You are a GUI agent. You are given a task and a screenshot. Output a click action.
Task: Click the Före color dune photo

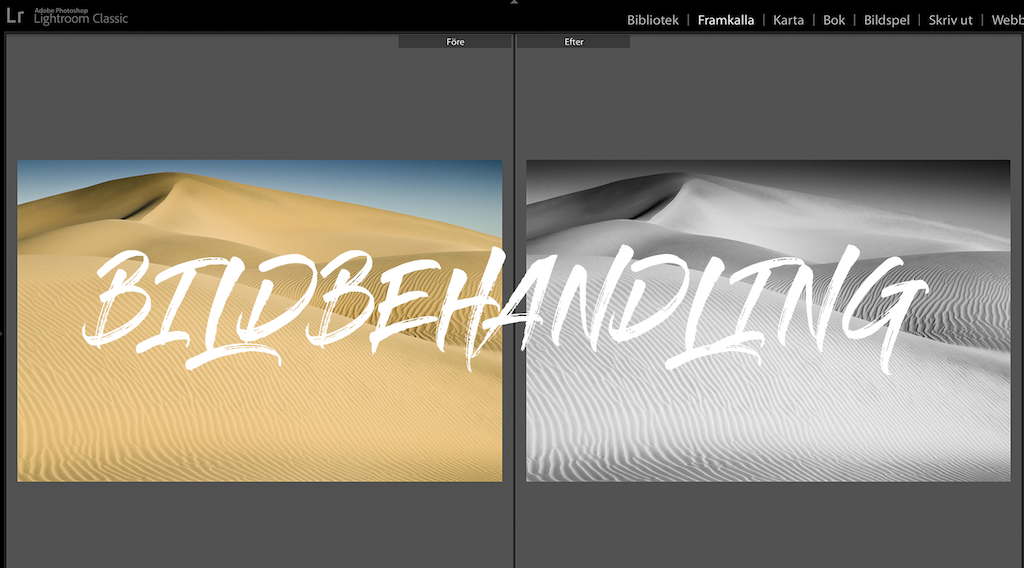click(259, 321)
